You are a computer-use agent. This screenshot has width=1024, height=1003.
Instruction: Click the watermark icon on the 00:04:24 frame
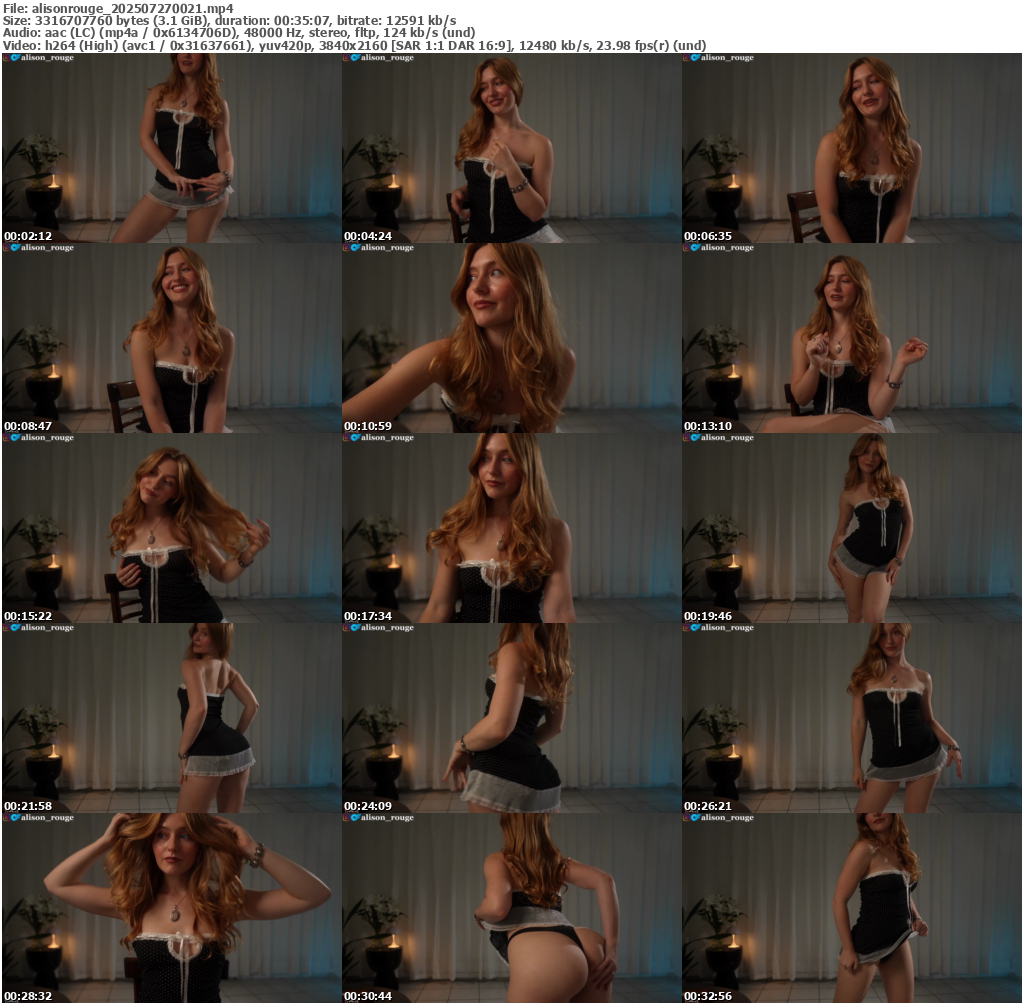pos(354,58)
